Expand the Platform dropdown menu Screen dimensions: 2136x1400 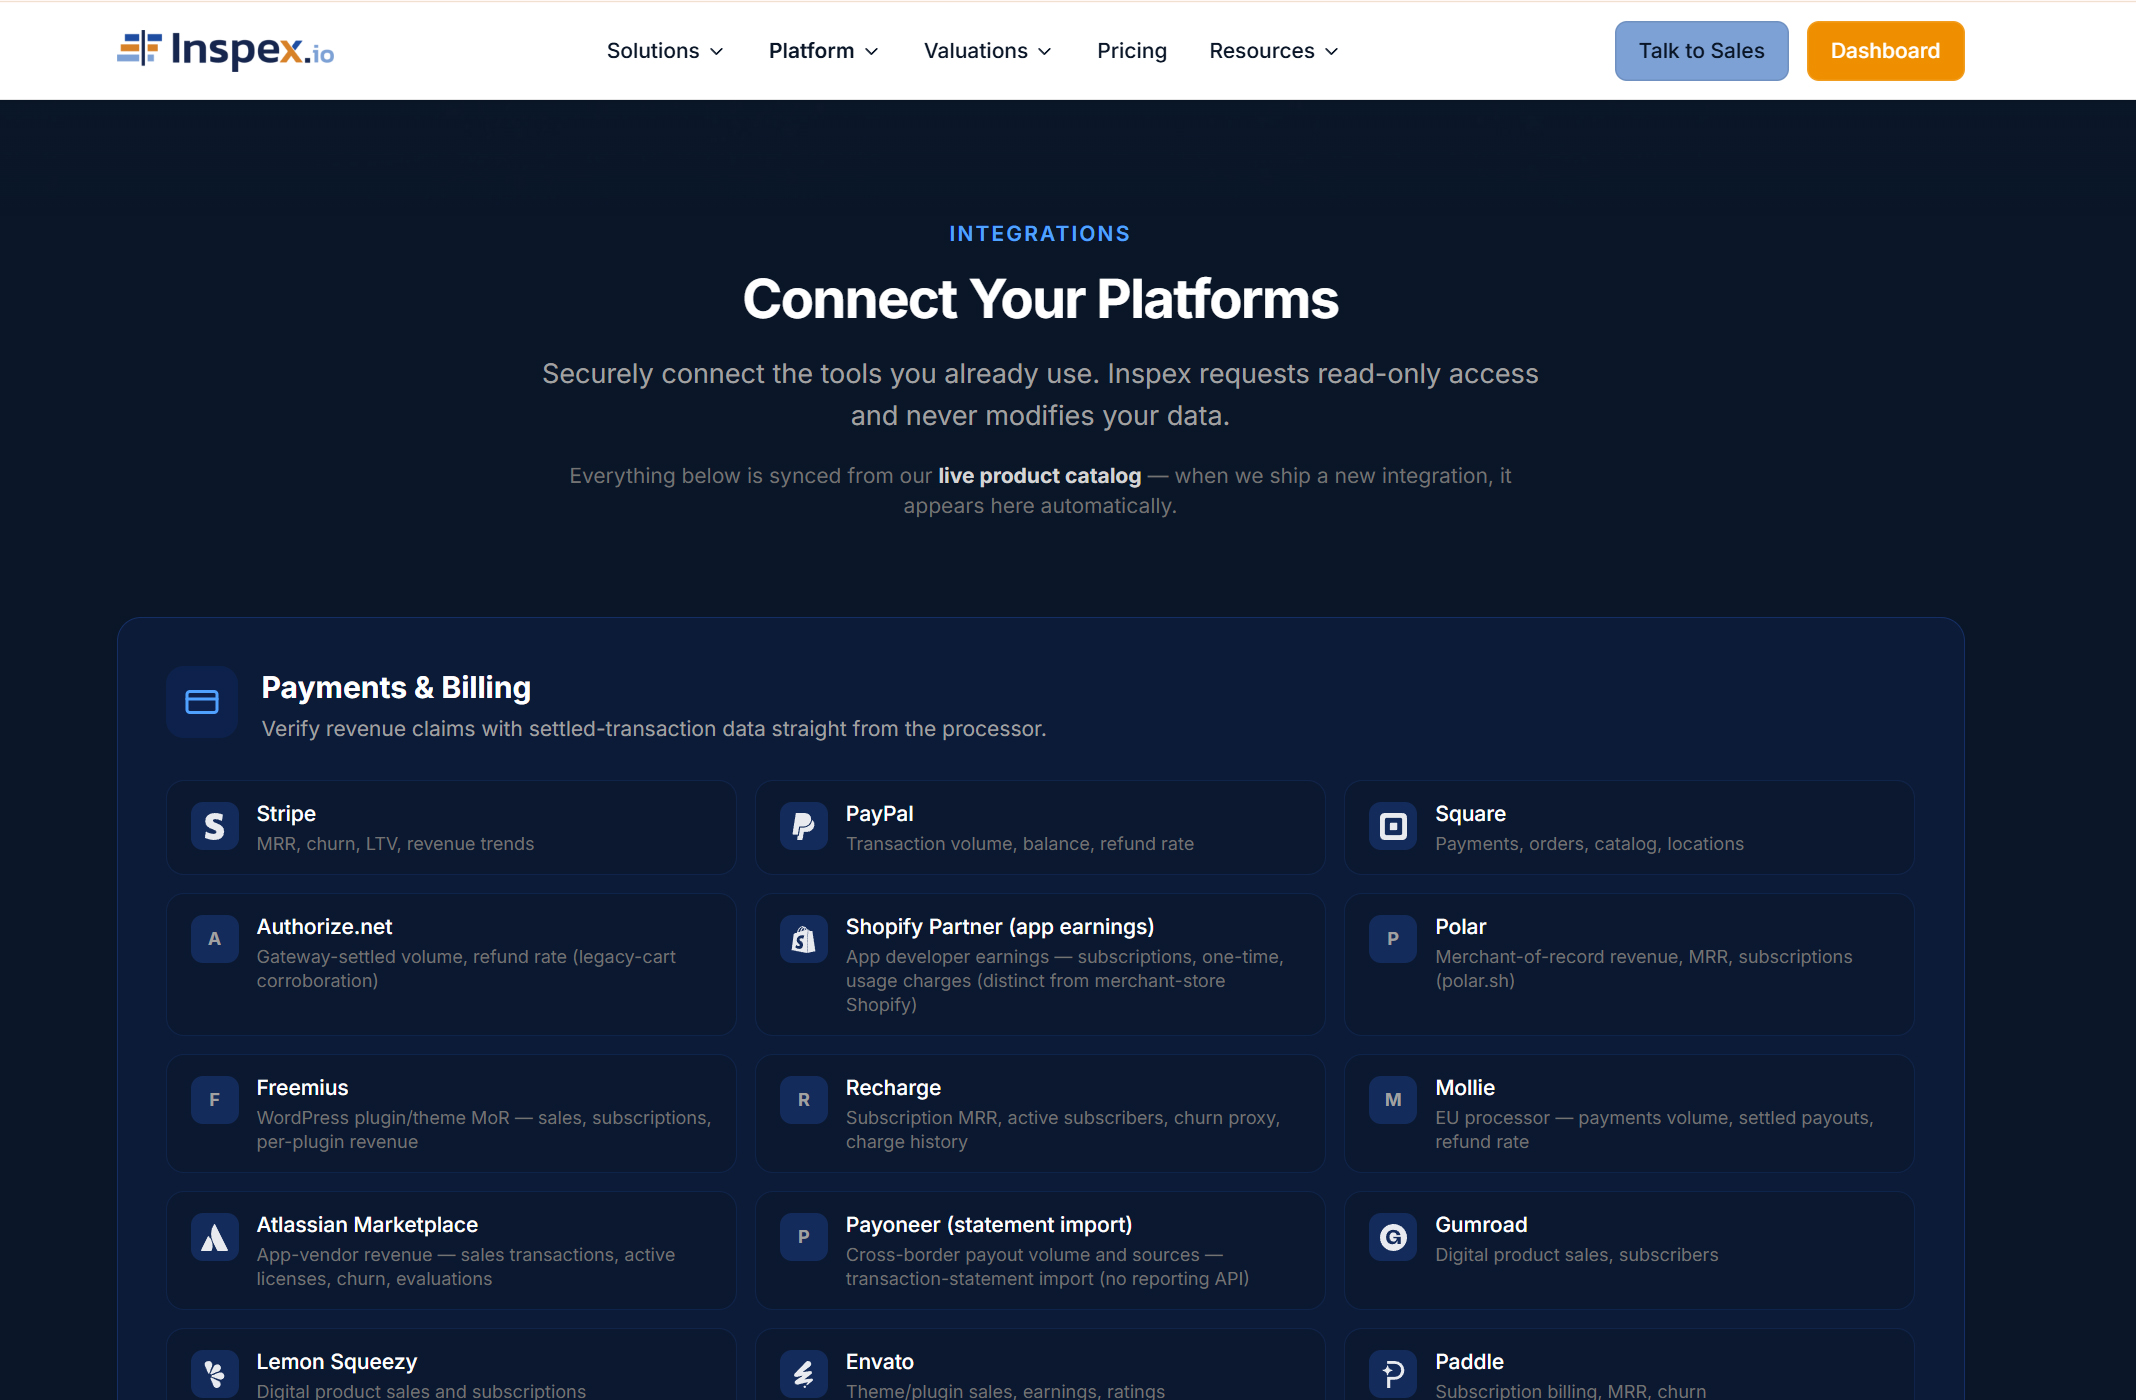[x=823, y=51]
